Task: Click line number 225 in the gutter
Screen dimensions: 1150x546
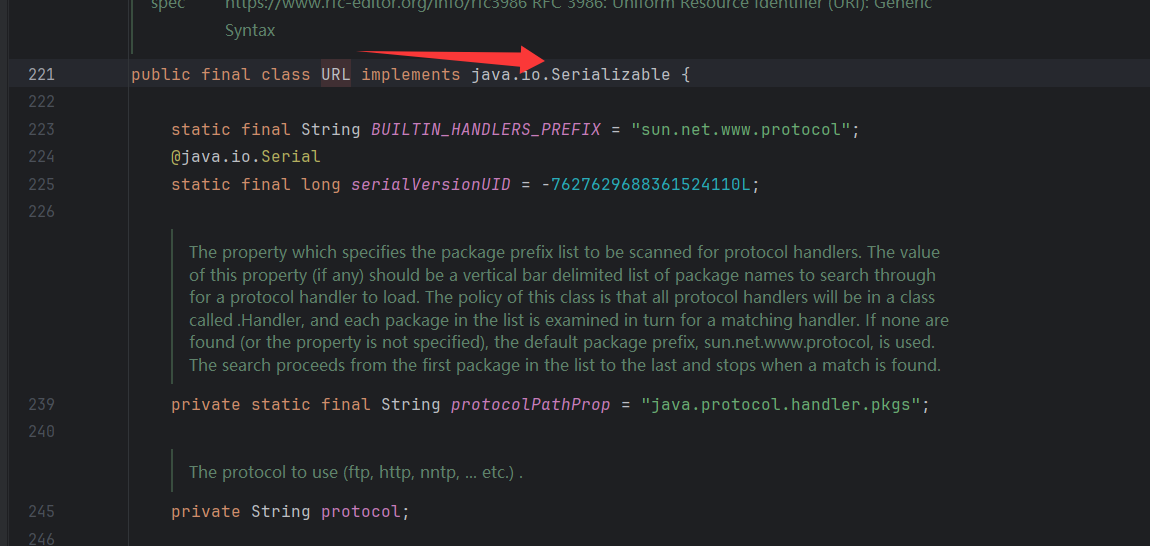Action: click(42, 184)
